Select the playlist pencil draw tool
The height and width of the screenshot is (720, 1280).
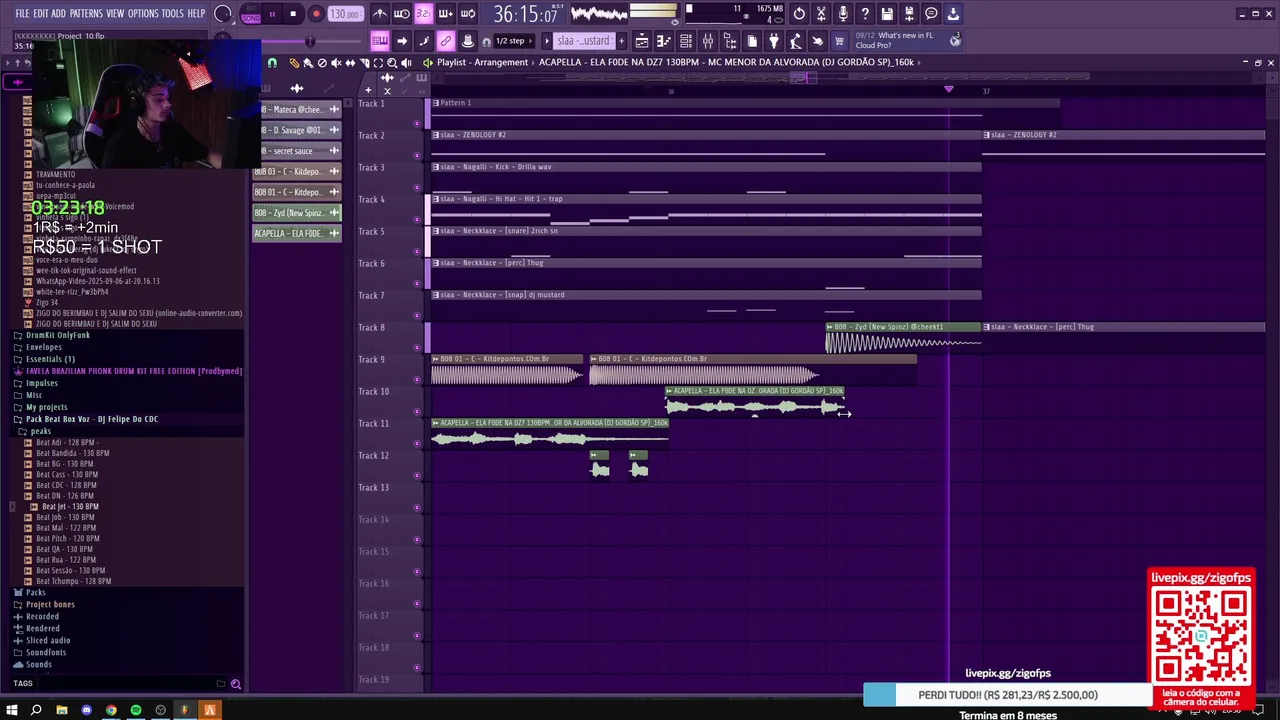point(294,63)
